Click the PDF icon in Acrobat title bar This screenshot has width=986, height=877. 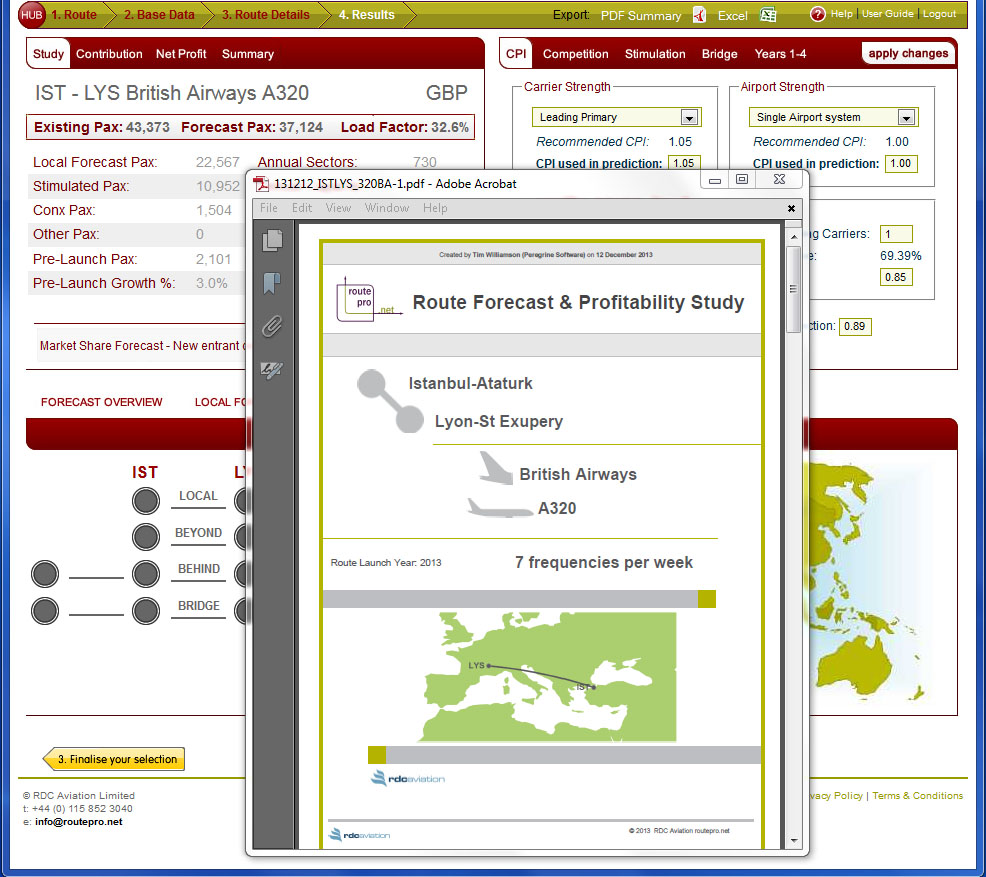(261, 184)
